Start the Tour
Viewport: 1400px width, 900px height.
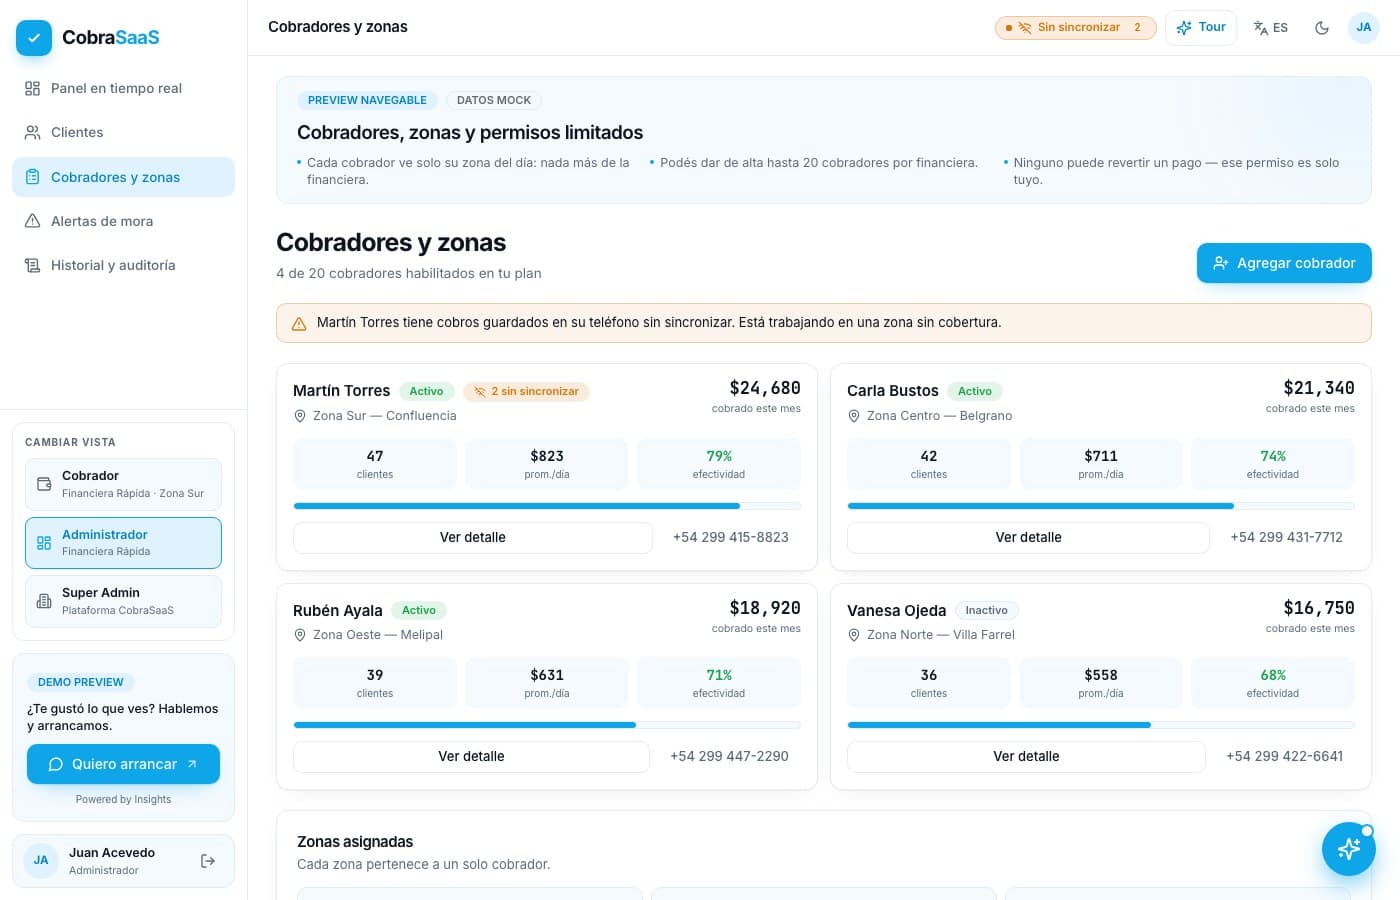1201,28
